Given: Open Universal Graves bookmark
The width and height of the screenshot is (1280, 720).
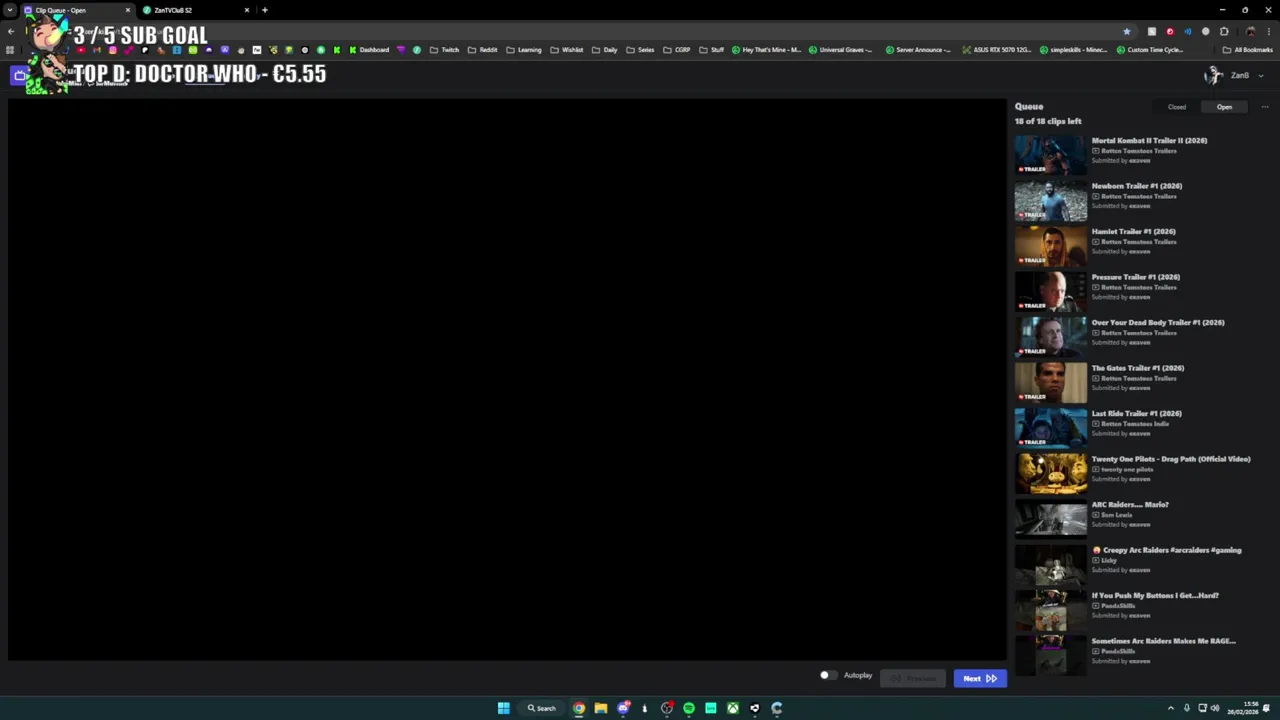Looking at the screenshot, I should click(x=840, y=50).
